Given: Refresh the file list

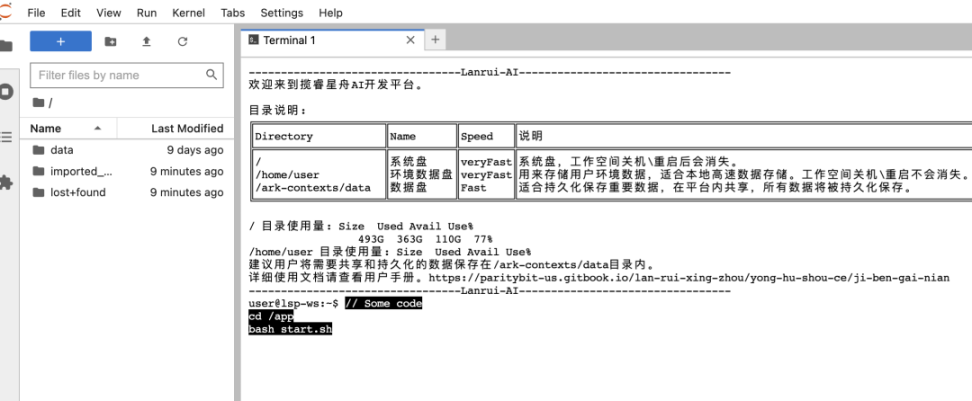Looking at the screenshot, I should [182, 42].
